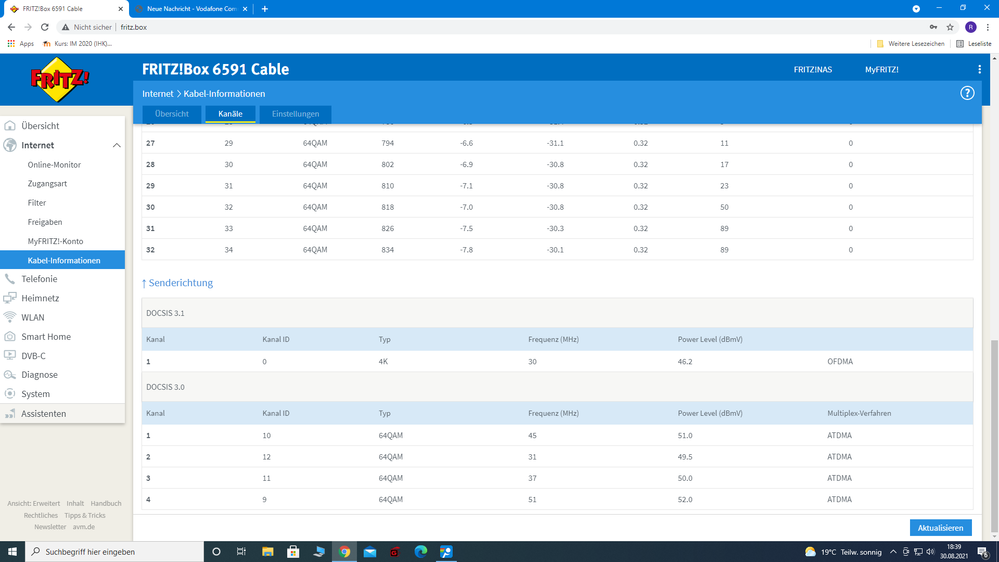Open Chrome profile avatar
This screenshot has height=562, width=999.
pyautogui.click(x=971, y=27)
